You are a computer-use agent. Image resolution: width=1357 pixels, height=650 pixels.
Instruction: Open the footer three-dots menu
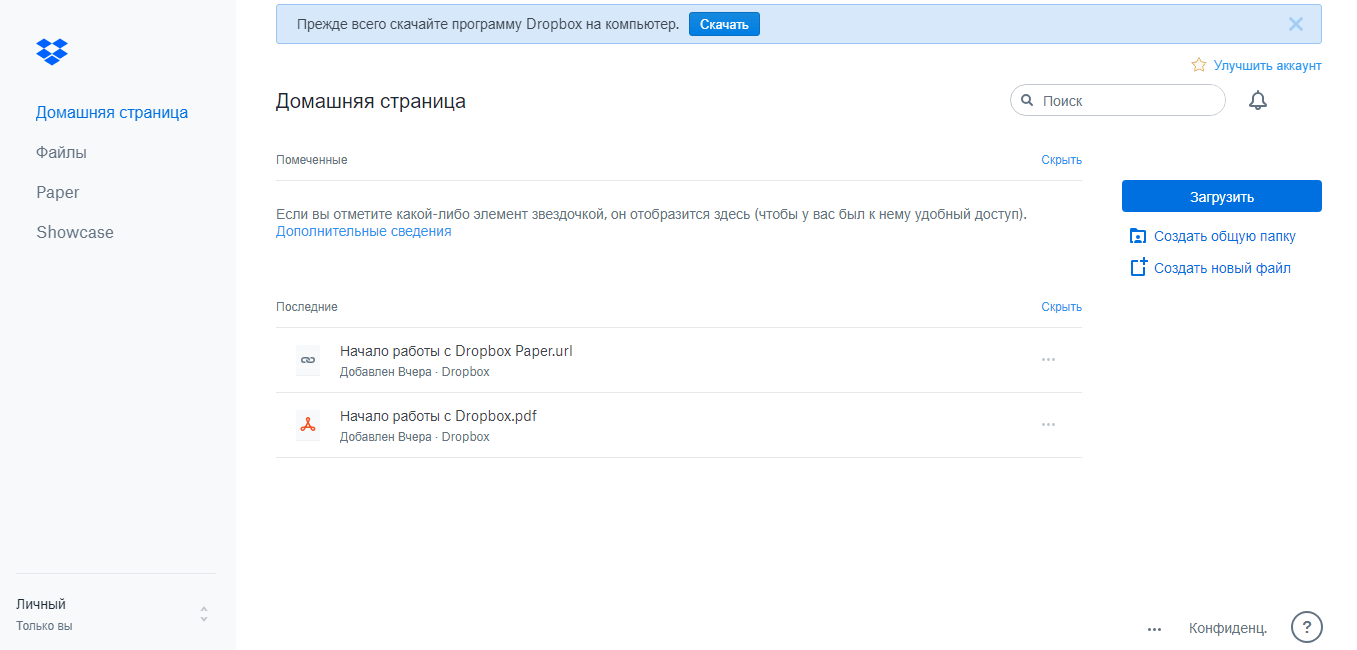(1154, 629)
